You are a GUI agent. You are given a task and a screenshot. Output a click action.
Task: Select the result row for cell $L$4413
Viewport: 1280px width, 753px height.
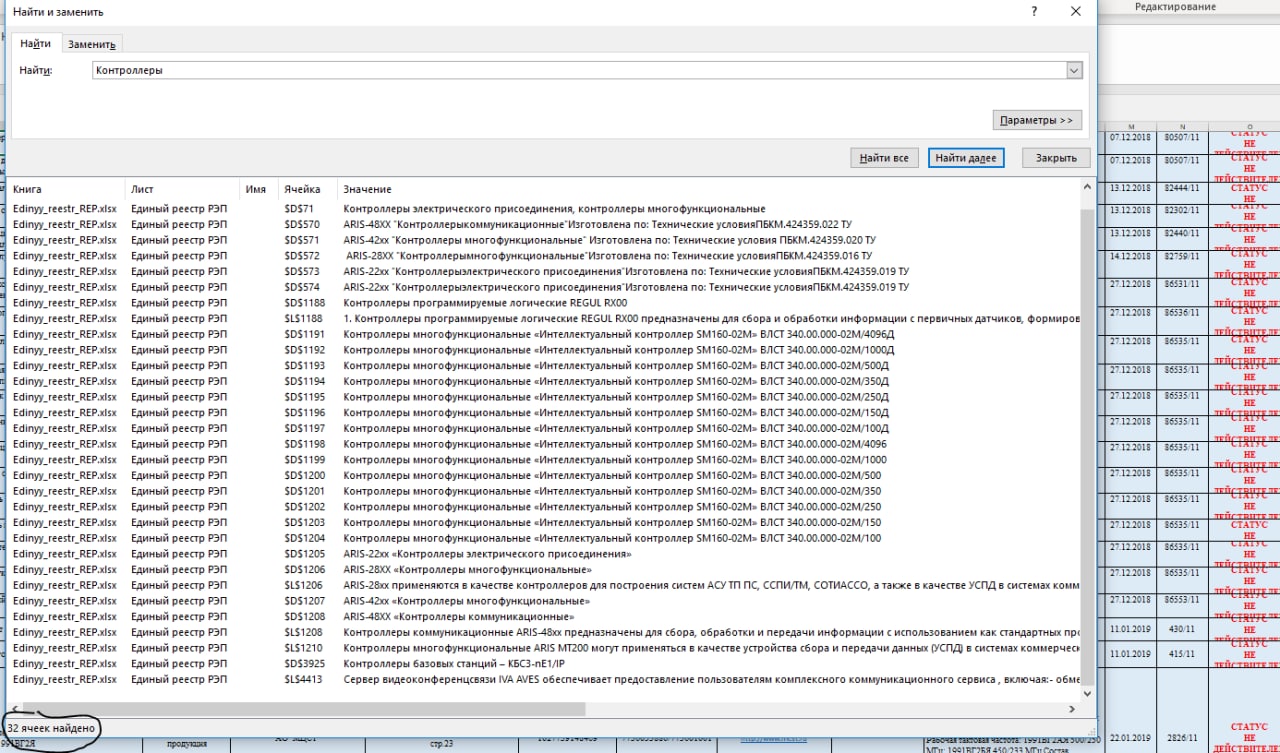tap(545, 679)
